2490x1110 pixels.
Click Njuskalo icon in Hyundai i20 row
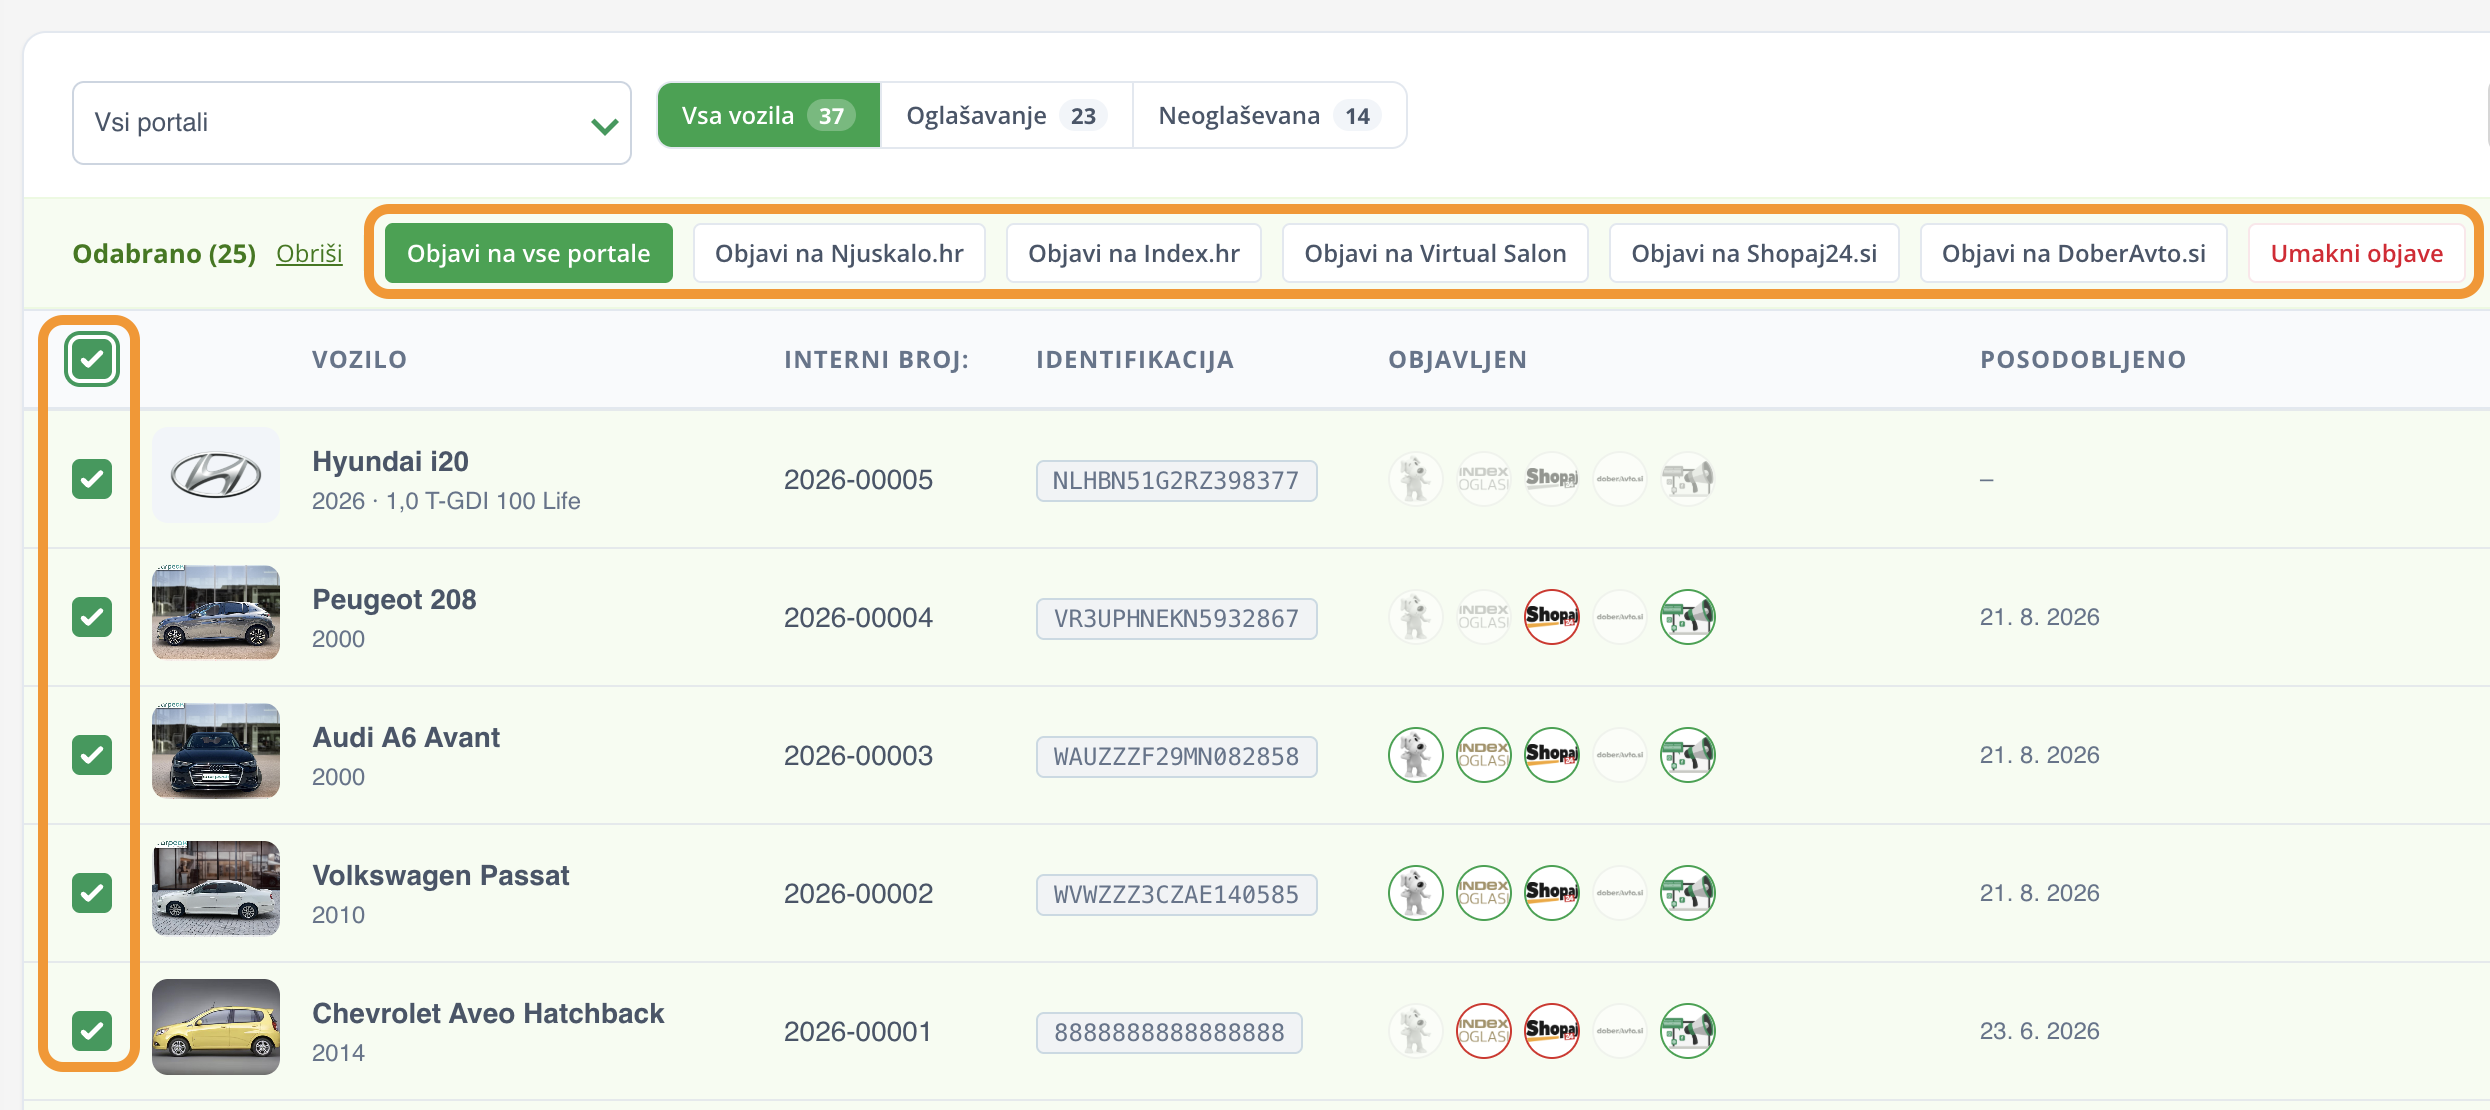[x=1415, y=479]
